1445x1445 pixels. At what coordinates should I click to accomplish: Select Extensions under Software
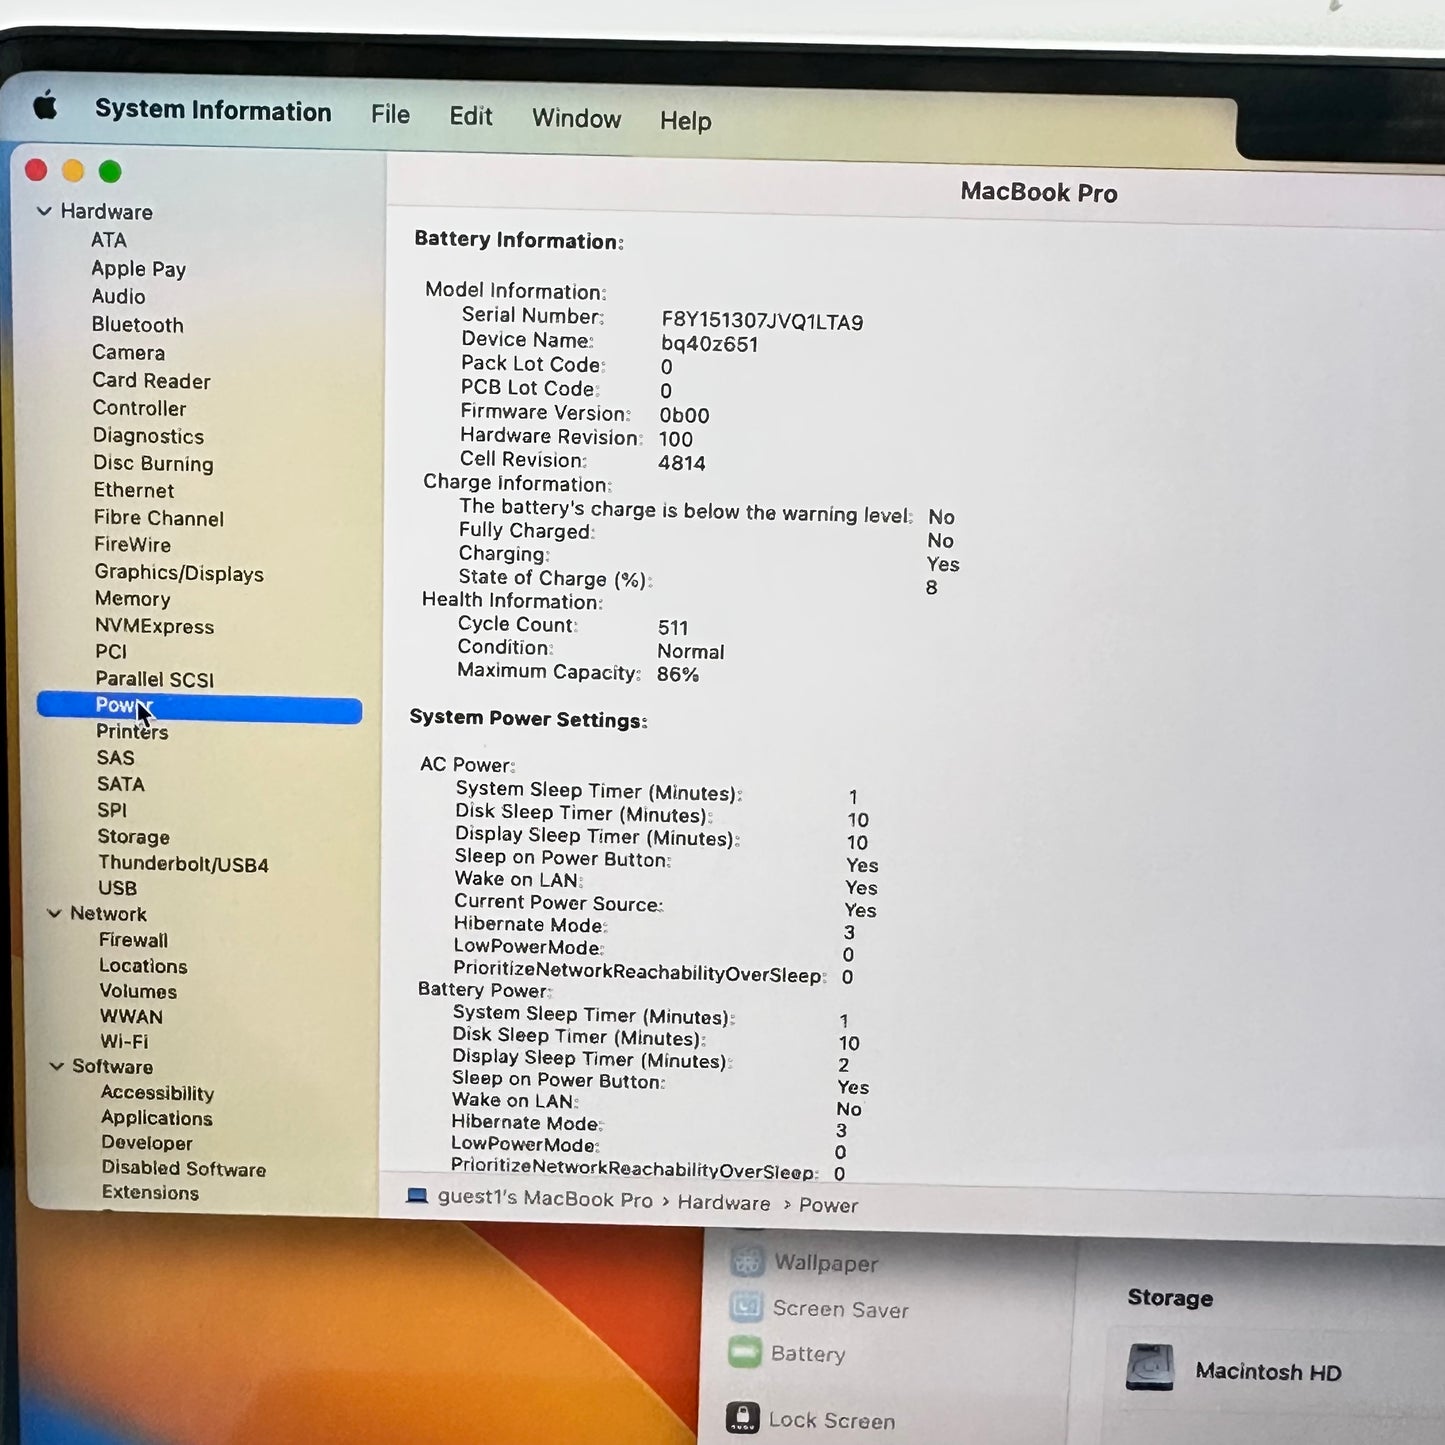click(x=150, y=1193)
